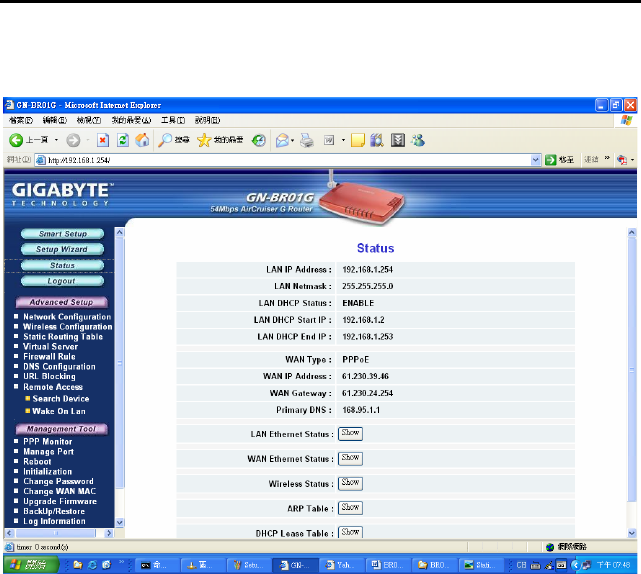Viewport: 641px width, 574px height.
Task: Open Change WAN MAC page
Action: point(60,491)
